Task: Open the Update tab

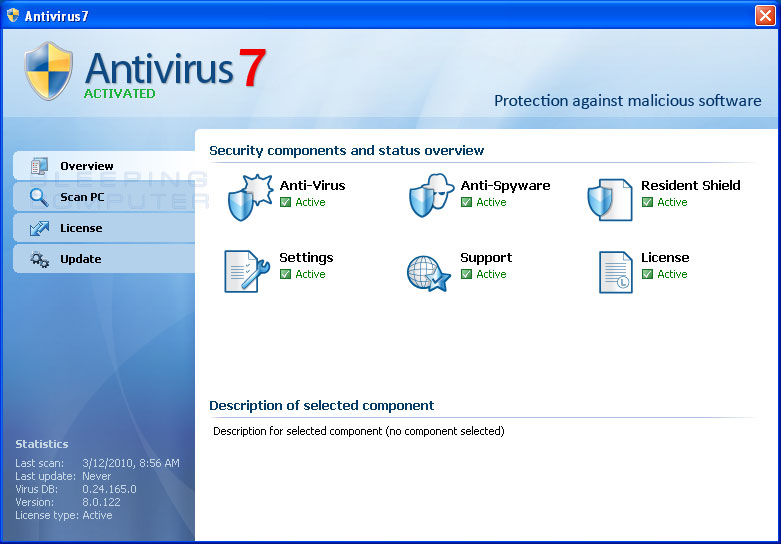Action: coord(104,259)
